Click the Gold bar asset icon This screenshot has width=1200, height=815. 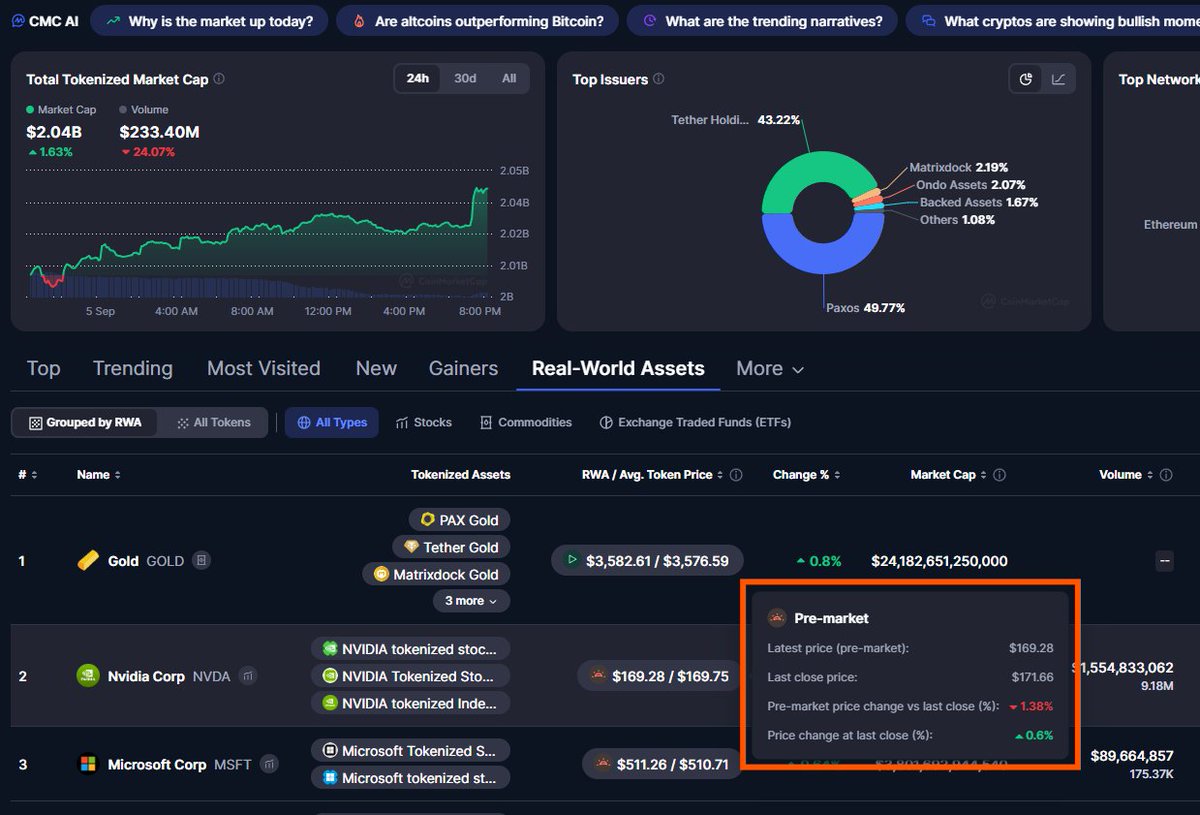88,561
